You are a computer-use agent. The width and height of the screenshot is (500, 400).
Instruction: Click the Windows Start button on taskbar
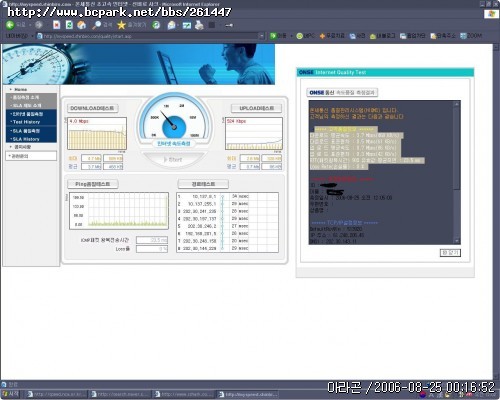(11, 394)
